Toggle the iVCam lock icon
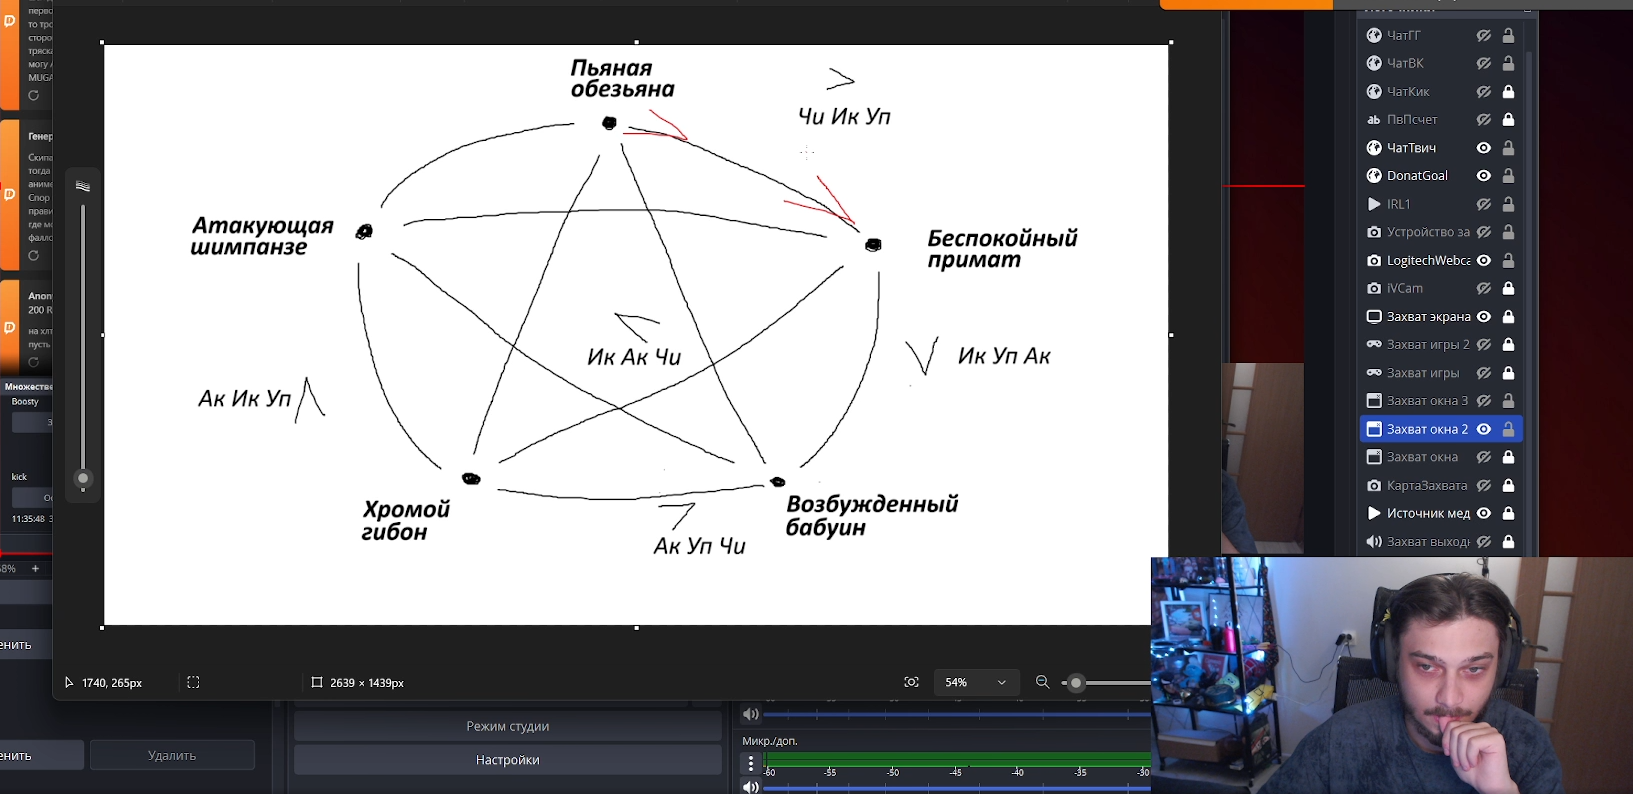1633x794 pixels. click(x=1508, y=288)
